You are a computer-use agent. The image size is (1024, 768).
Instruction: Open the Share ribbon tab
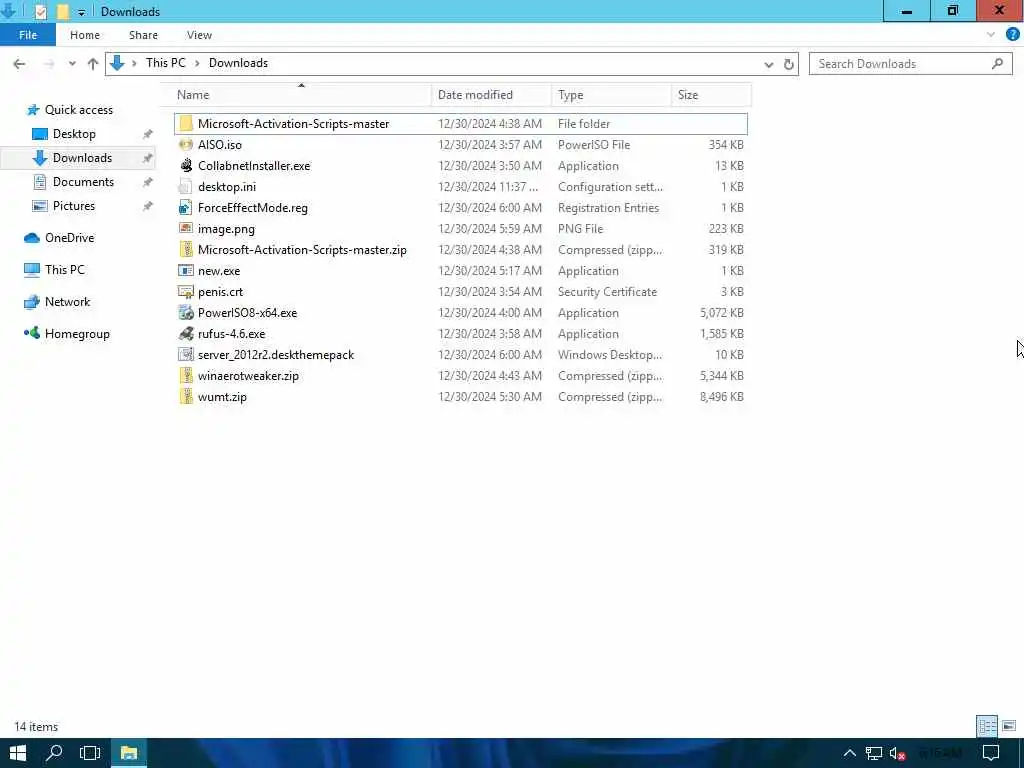pyautogui.click(x=143, y=35)
